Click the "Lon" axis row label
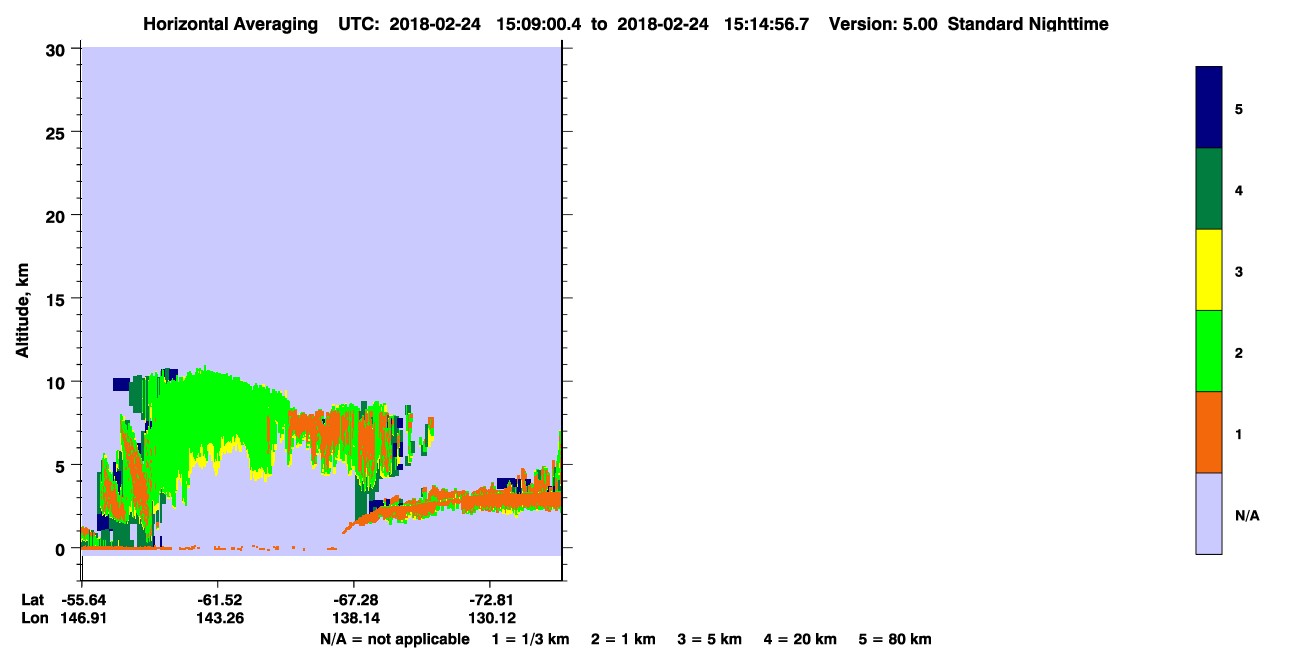This screenshot has height=667, width=1300. click(34, 617)
